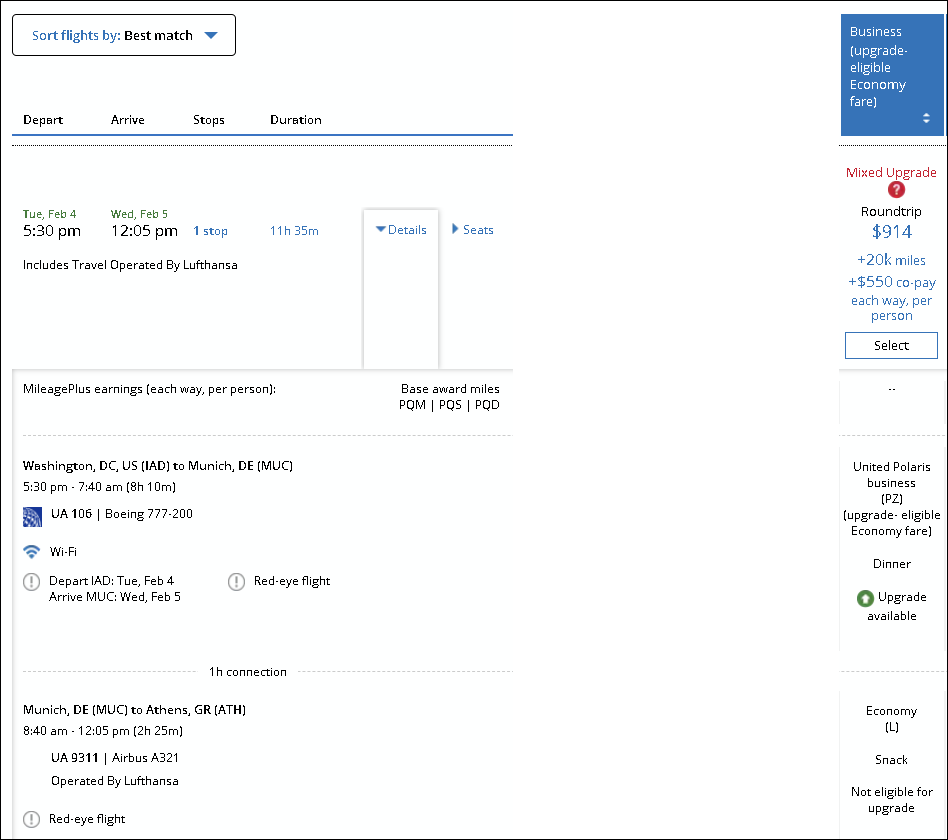Click the $914 price
948x840 pixels.
pyautogui.click(x=892, y=232)
